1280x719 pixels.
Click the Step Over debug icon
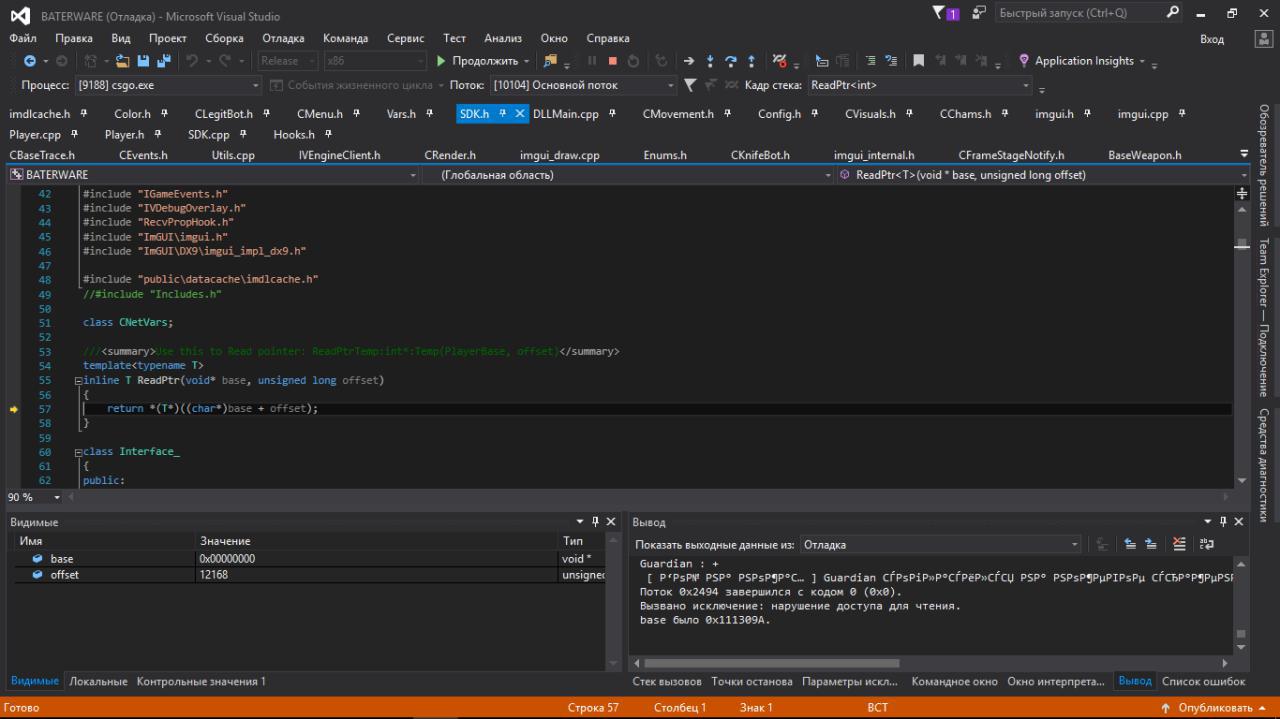pyautogui.click(x=731, y=61)
